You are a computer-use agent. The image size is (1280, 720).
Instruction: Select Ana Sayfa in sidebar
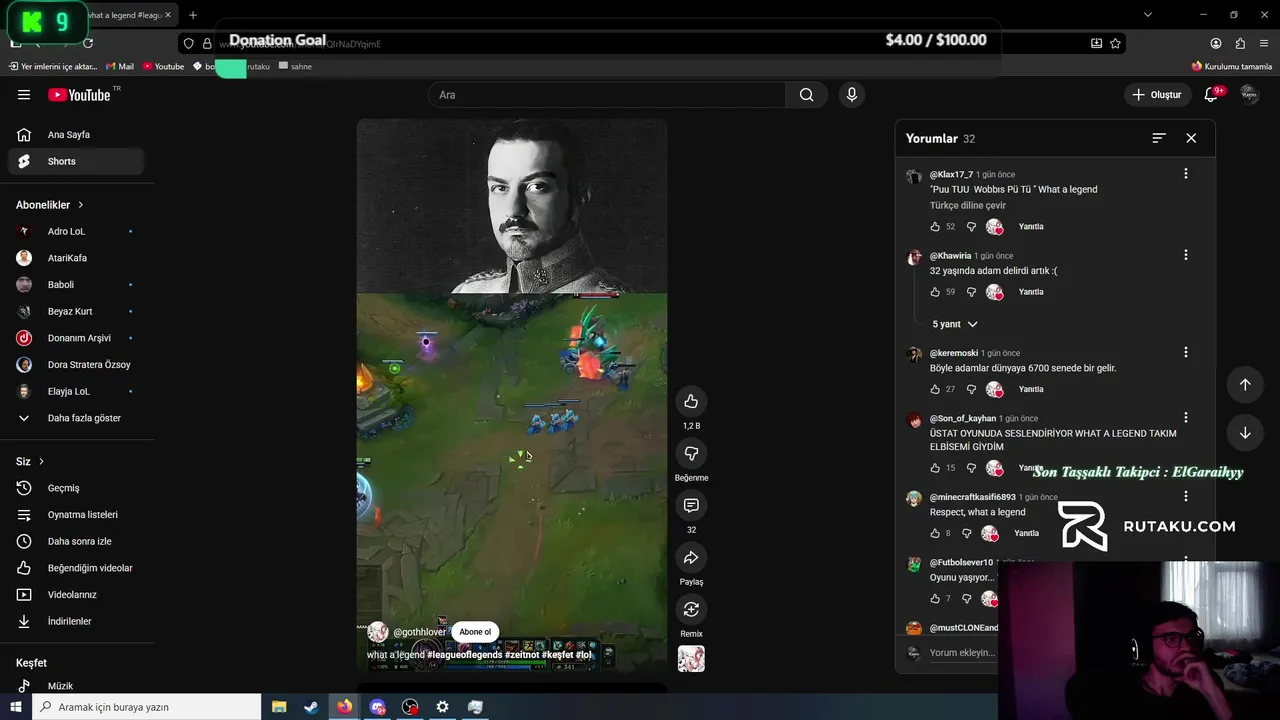click(77, 135)
